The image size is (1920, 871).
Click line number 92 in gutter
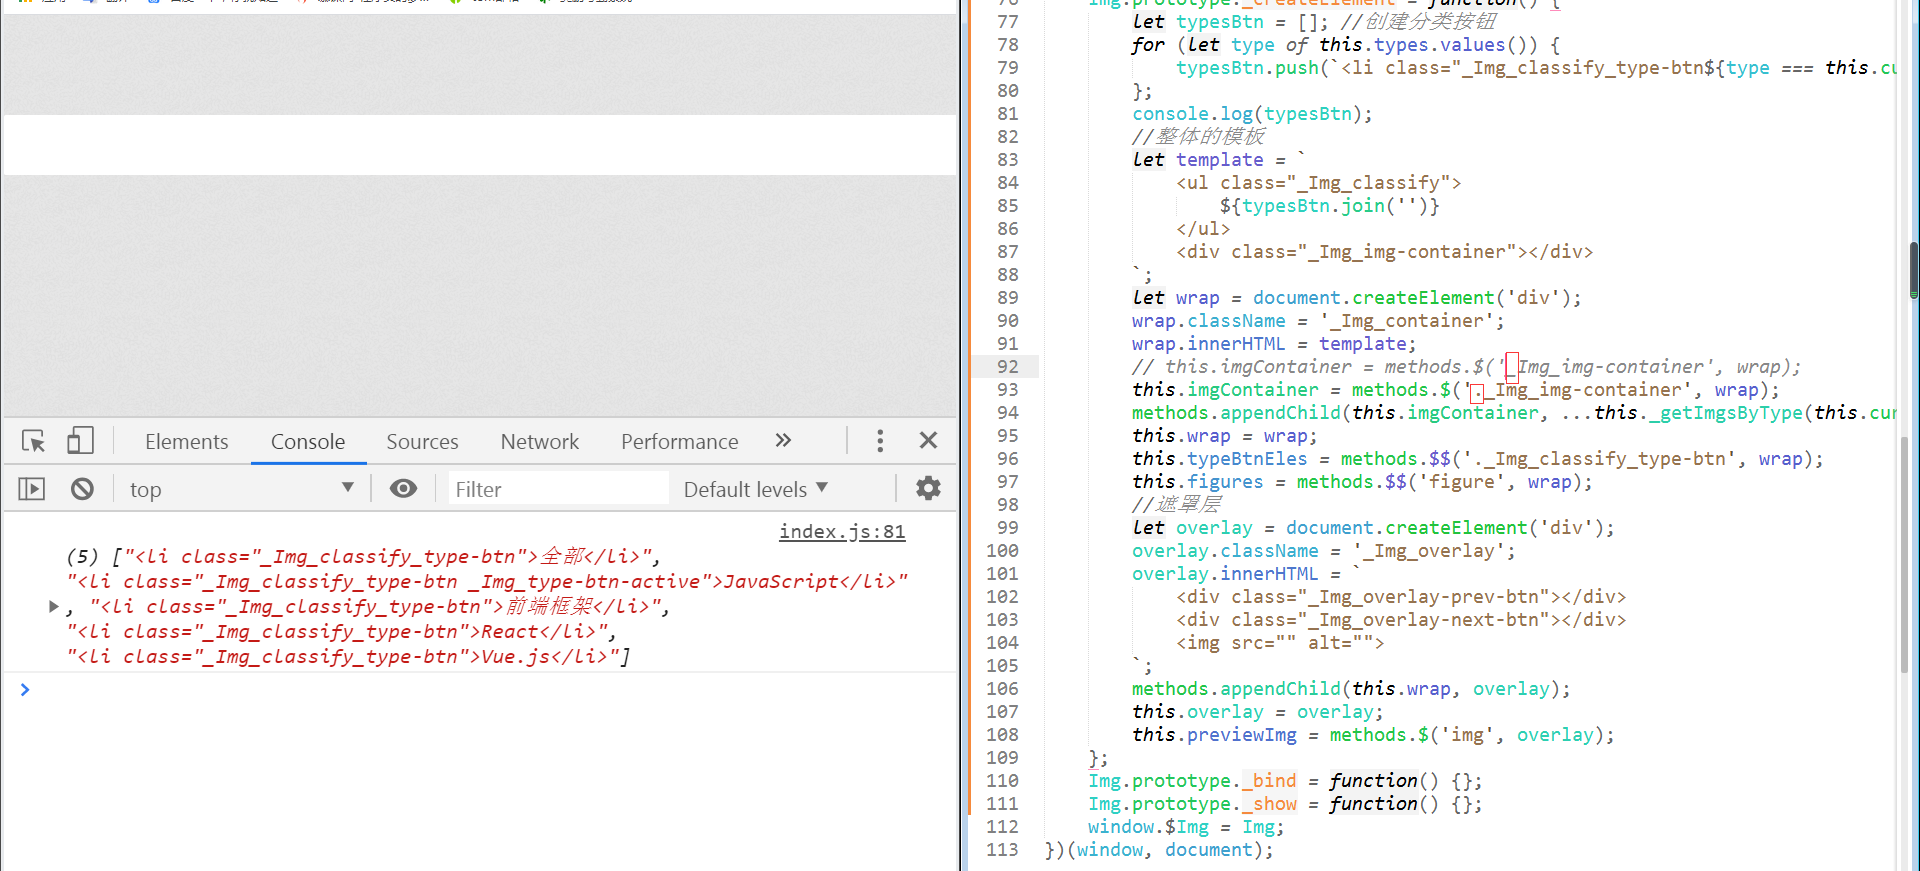[x=1007, y=367]
